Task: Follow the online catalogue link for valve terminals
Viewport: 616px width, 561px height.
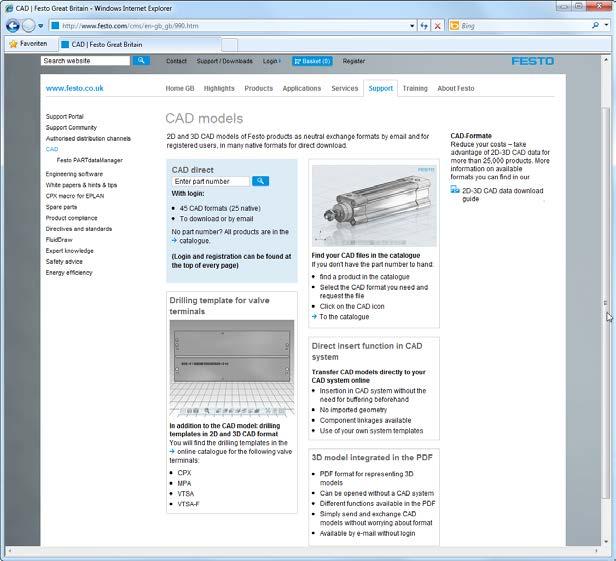Action: pos(202,452)
